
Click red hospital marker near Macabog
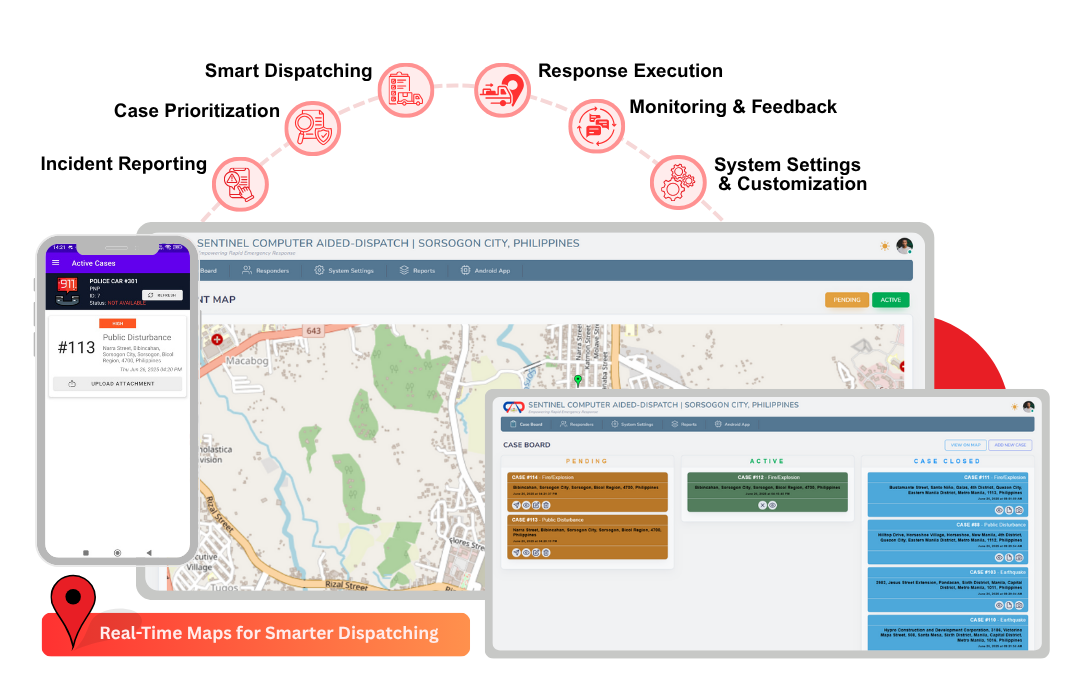(217, 339)
